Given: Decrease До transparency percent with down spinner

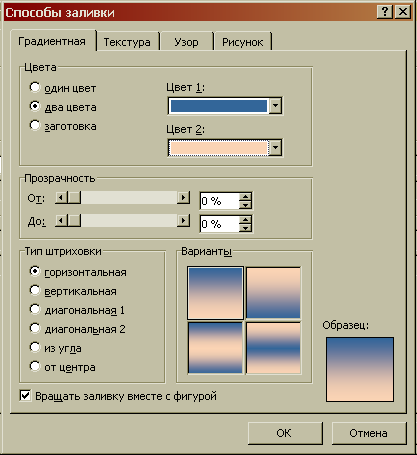Looking at the screenshot, I should click(245, 228).
